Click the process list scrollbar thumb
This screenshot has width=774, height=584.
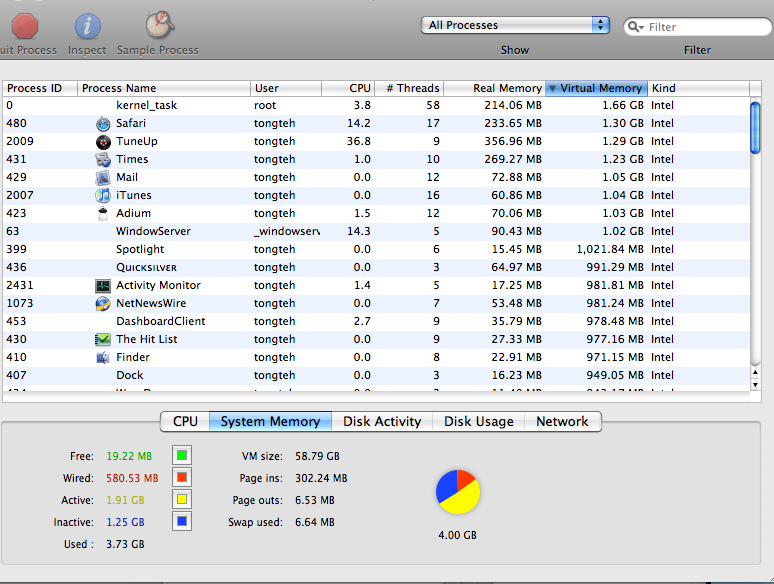coord(755,127)
